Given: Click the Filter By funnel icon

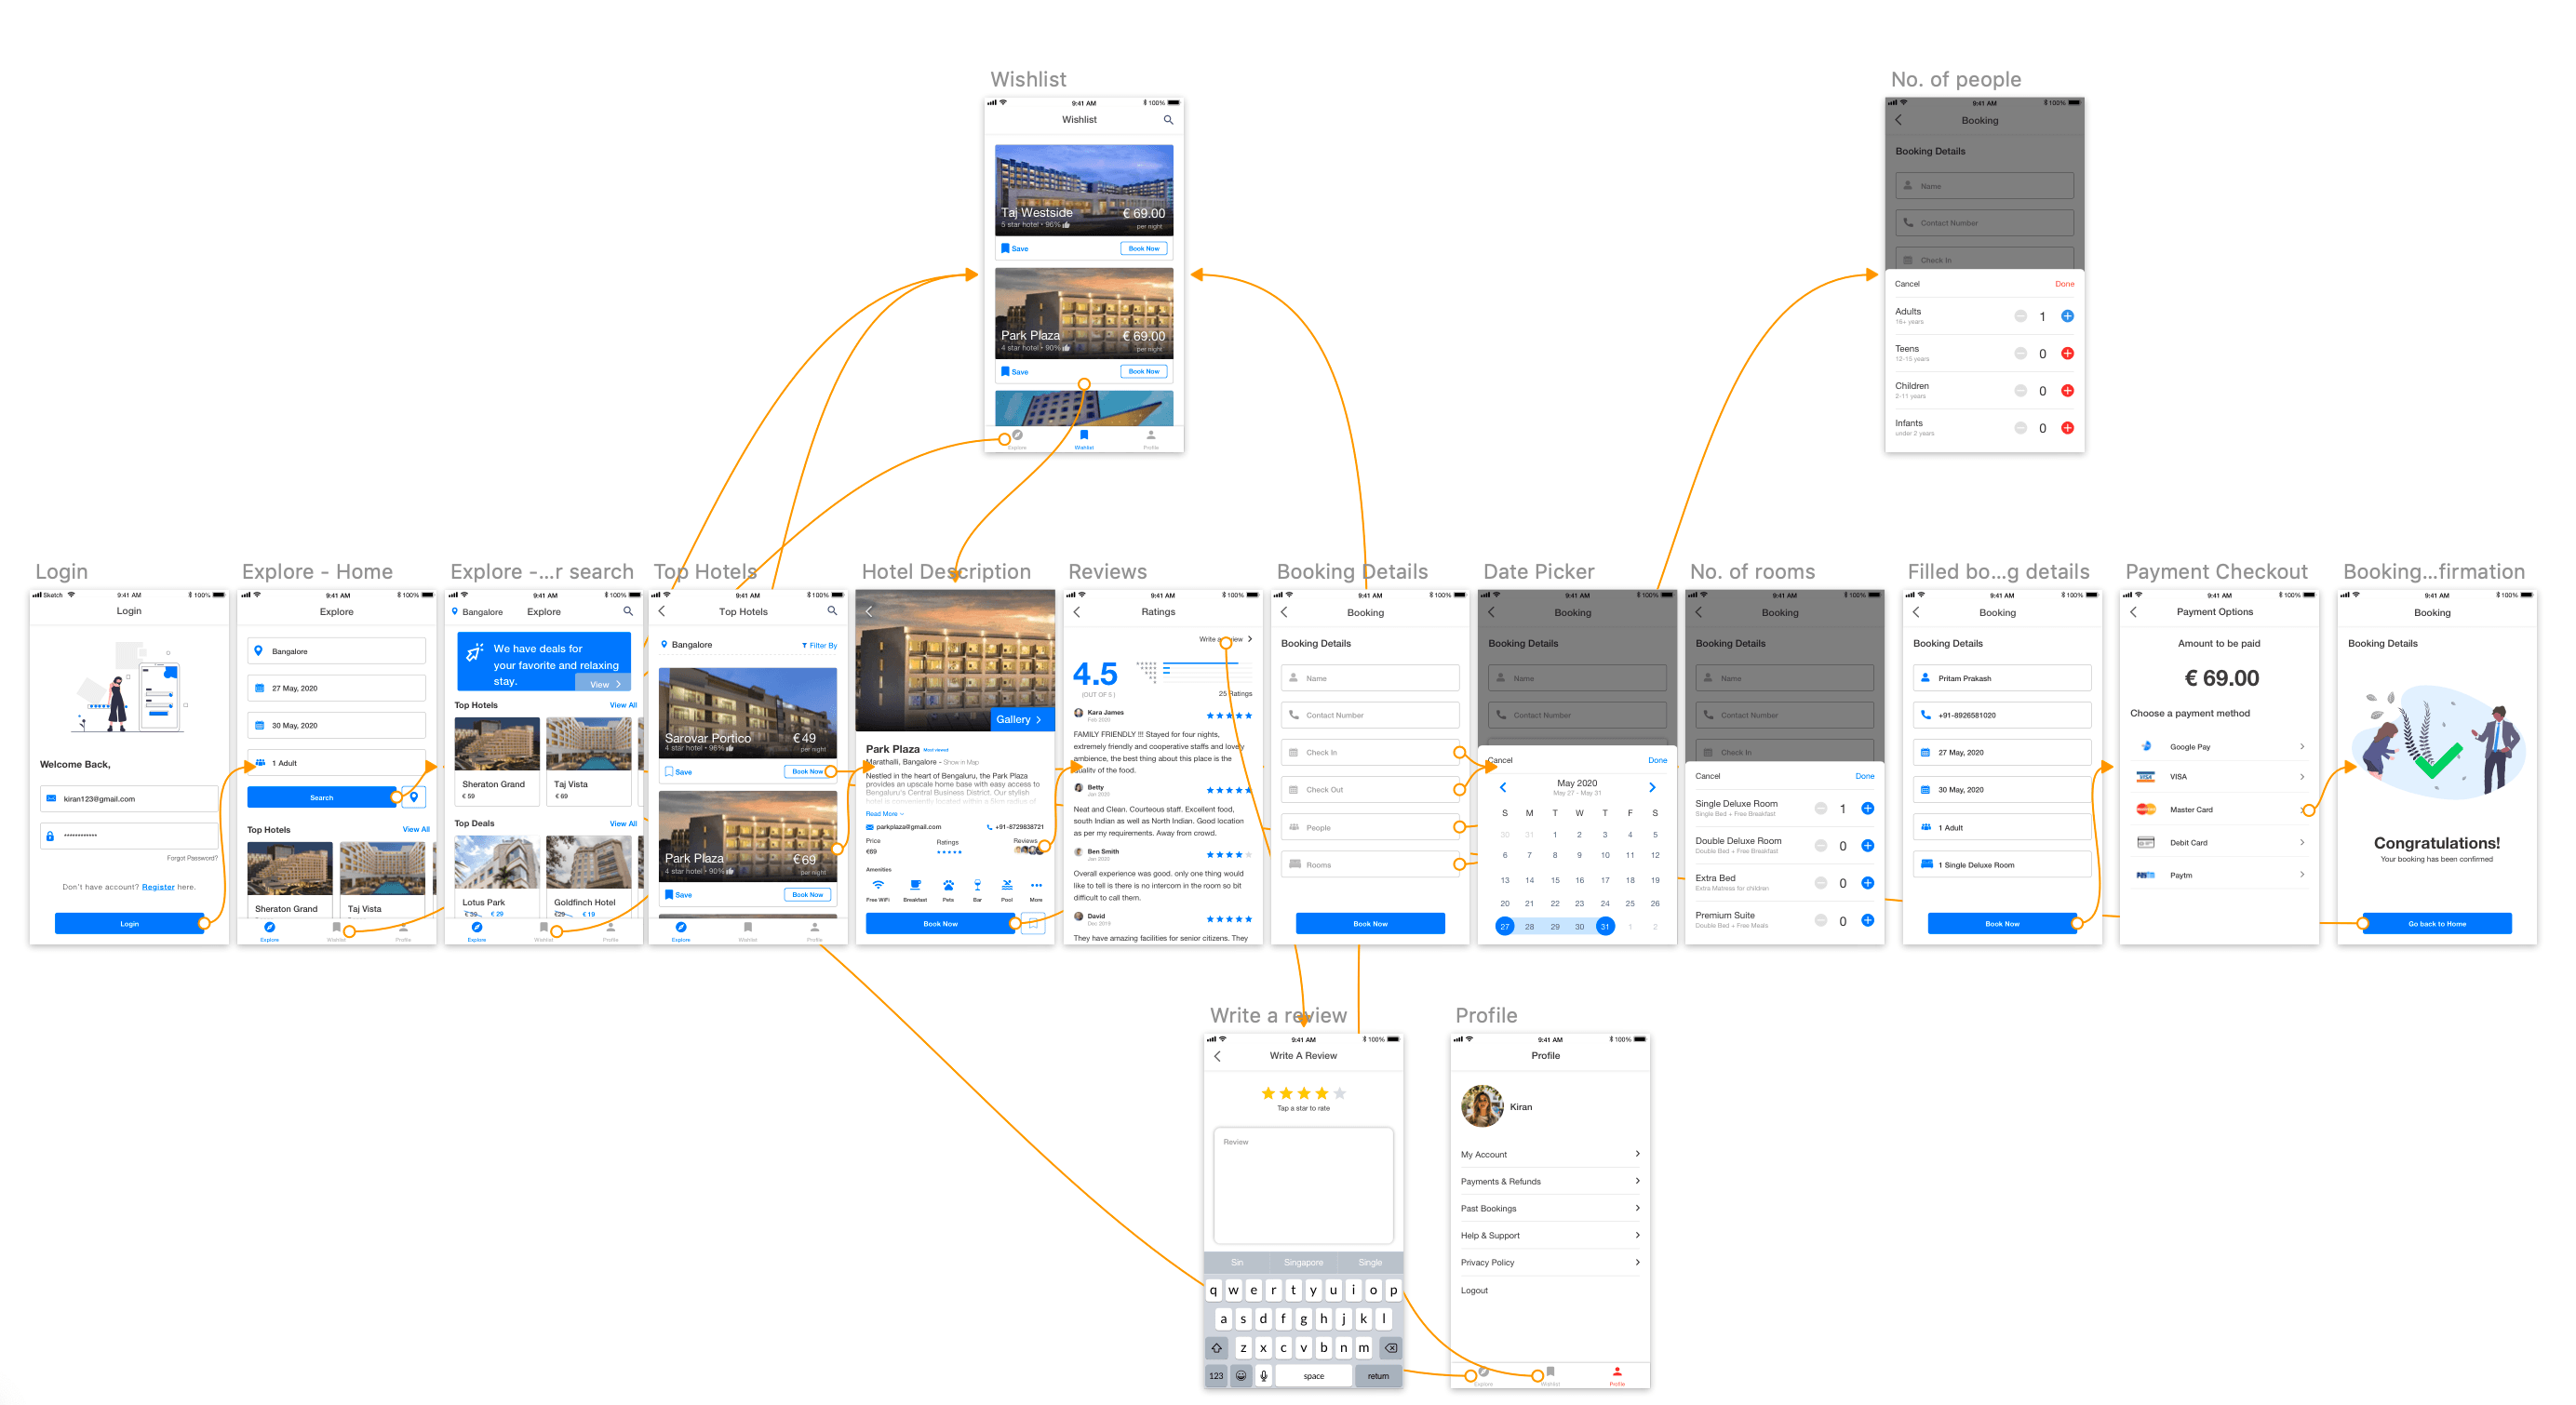Looking at the screenshot, I should coord(804,645).
